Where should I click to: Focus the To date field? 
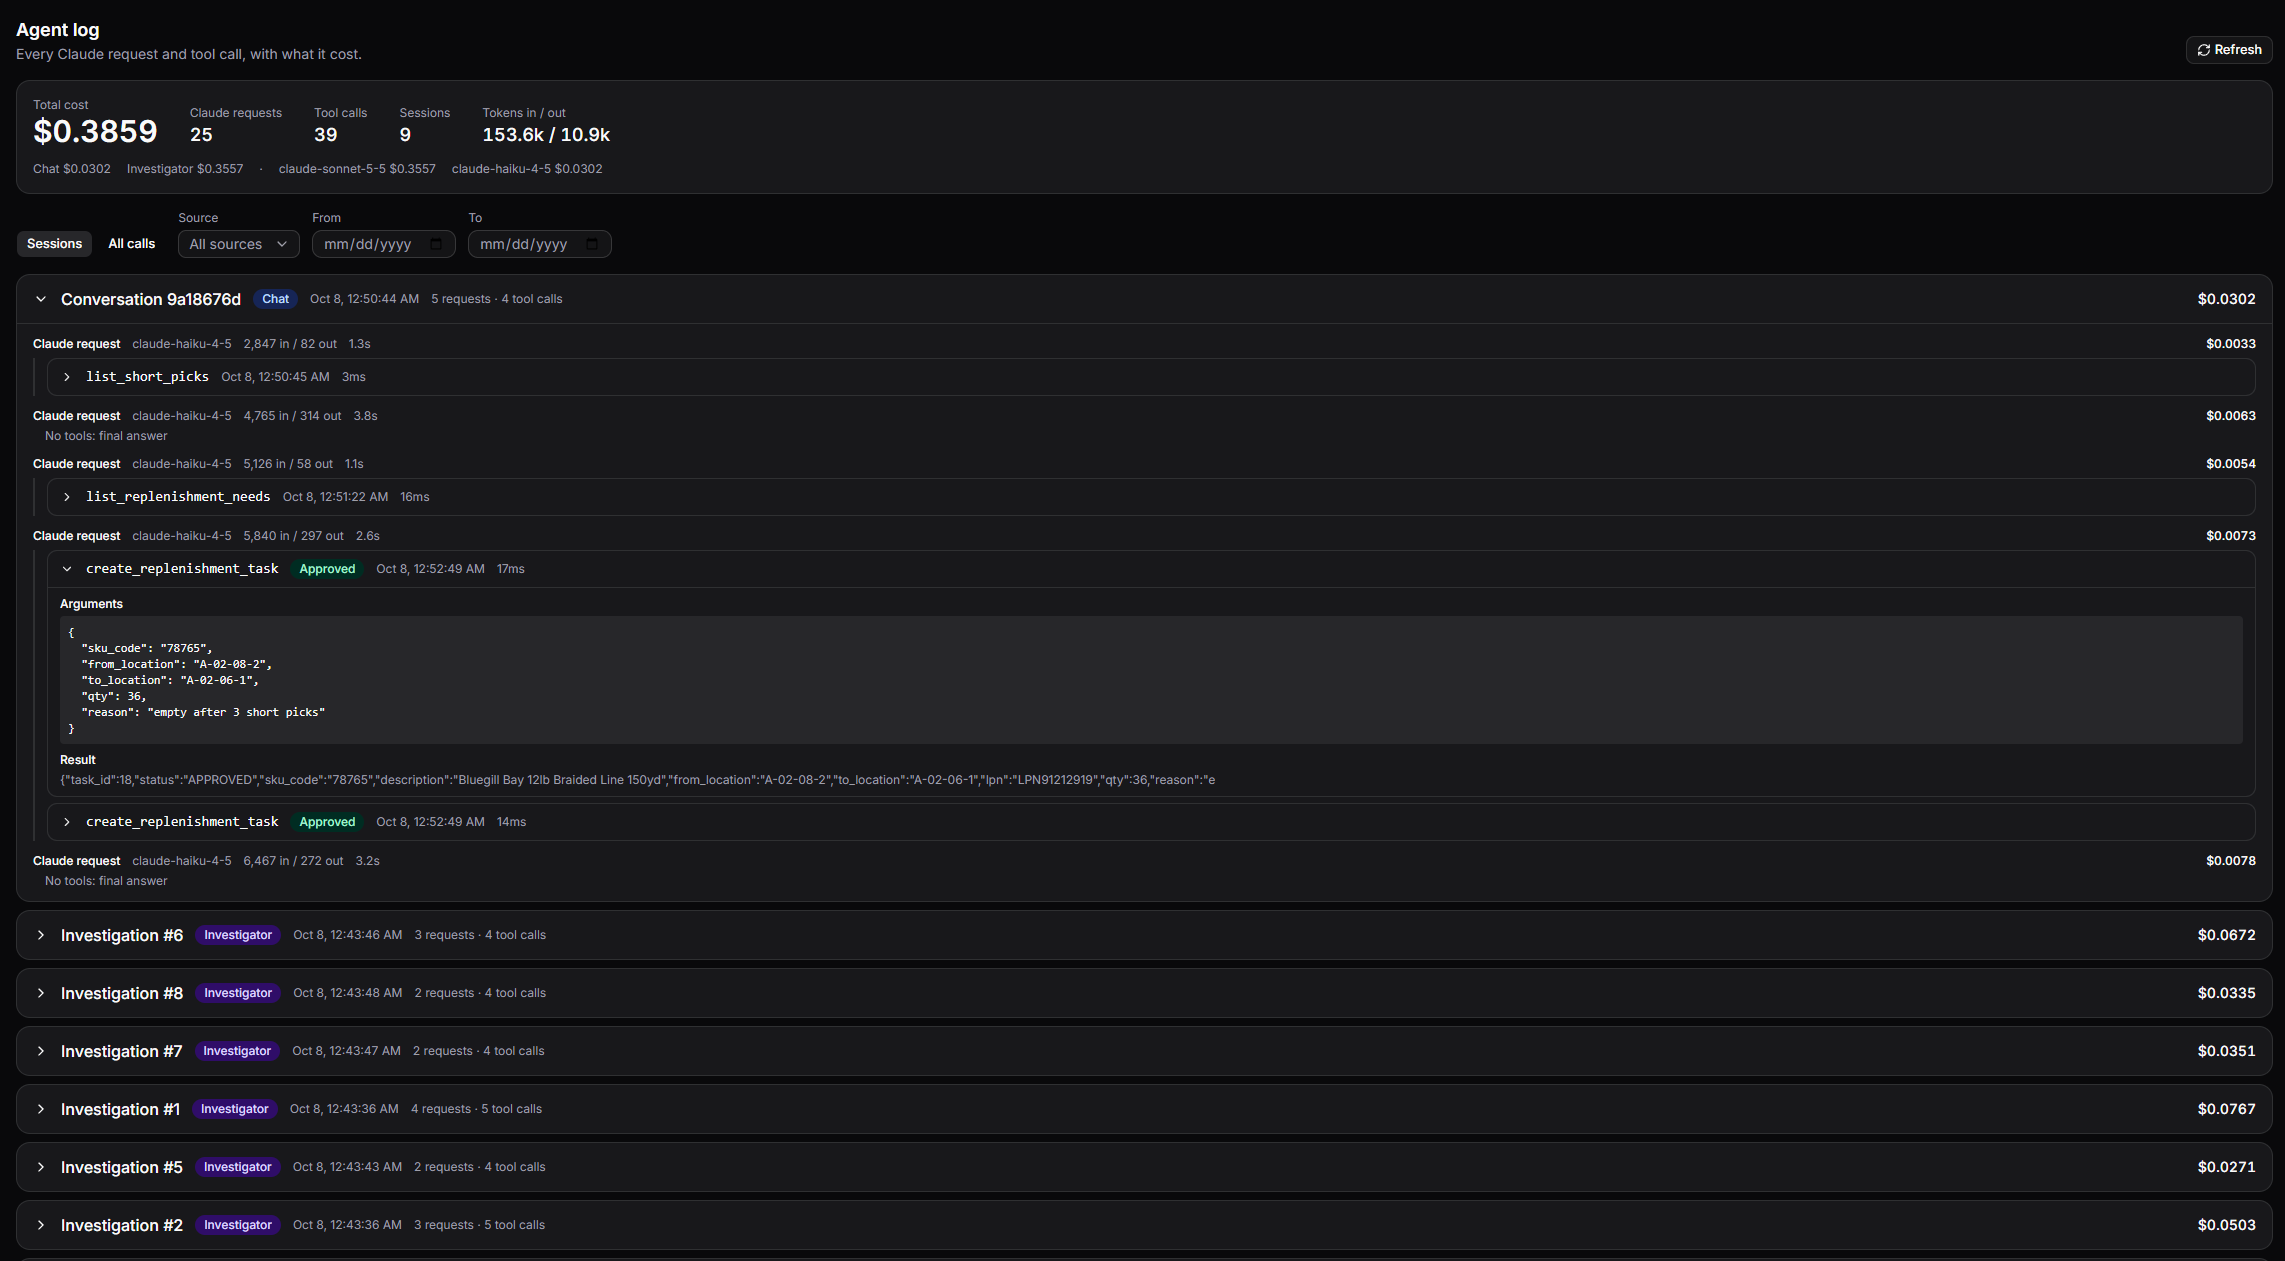539,244
